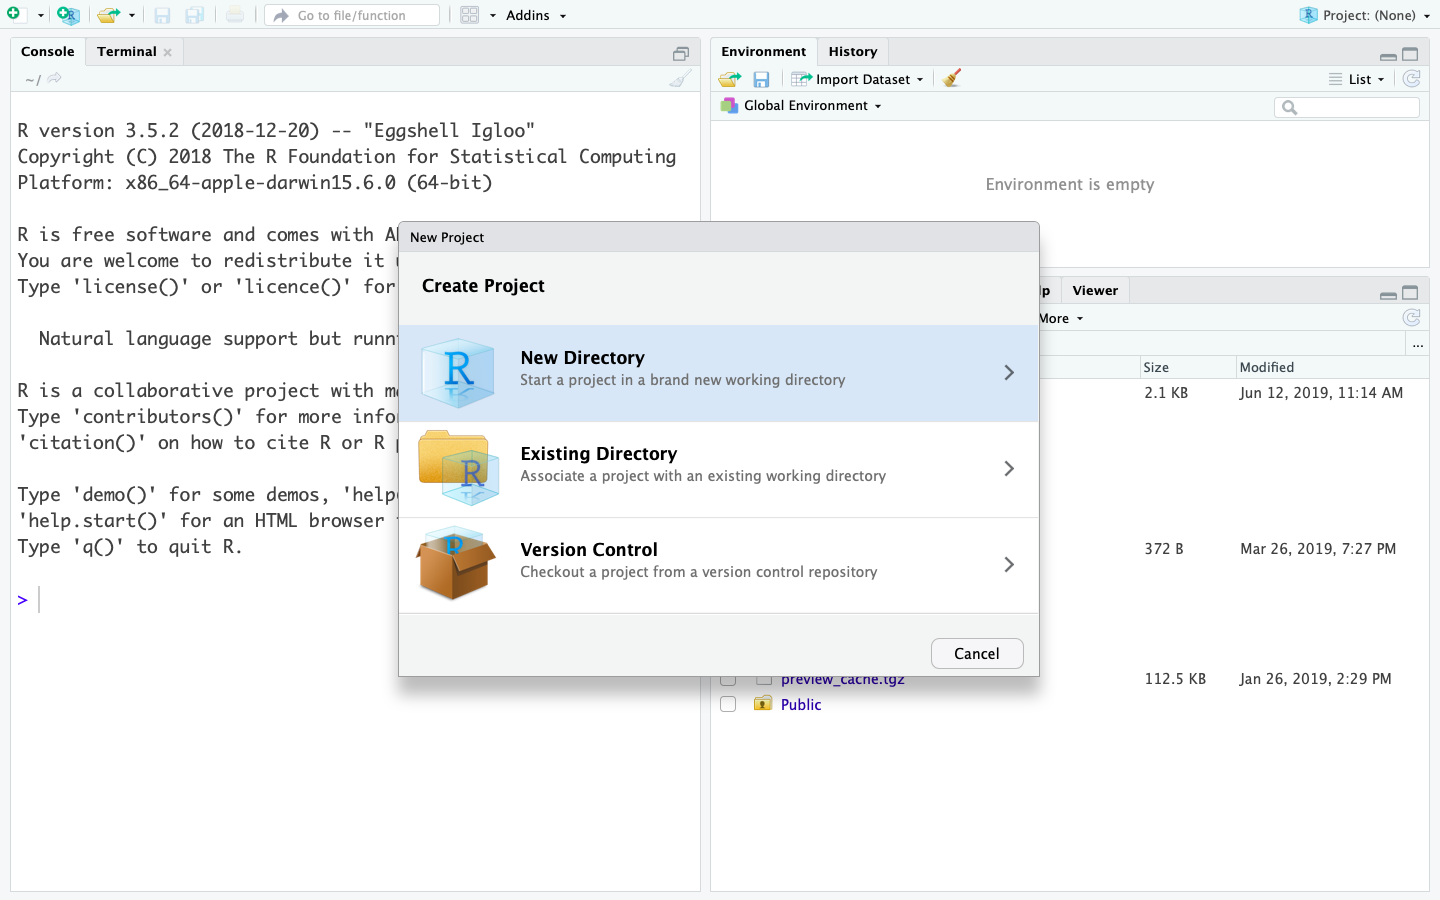Click the Existing Directory folder icon

tap(458, 468)
